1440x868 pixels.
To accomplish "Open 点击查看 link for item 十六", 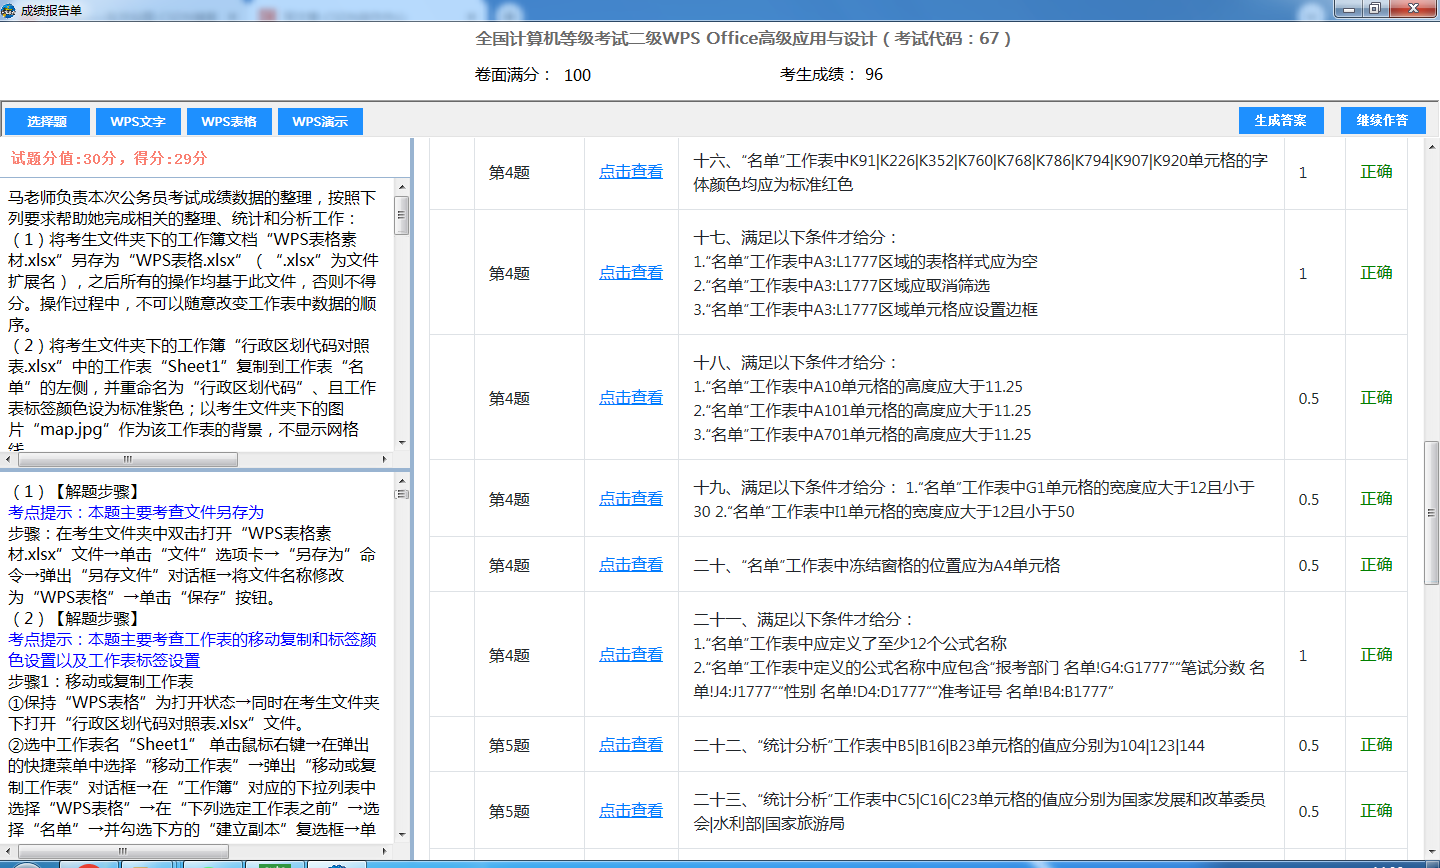I will pos(631,172).
